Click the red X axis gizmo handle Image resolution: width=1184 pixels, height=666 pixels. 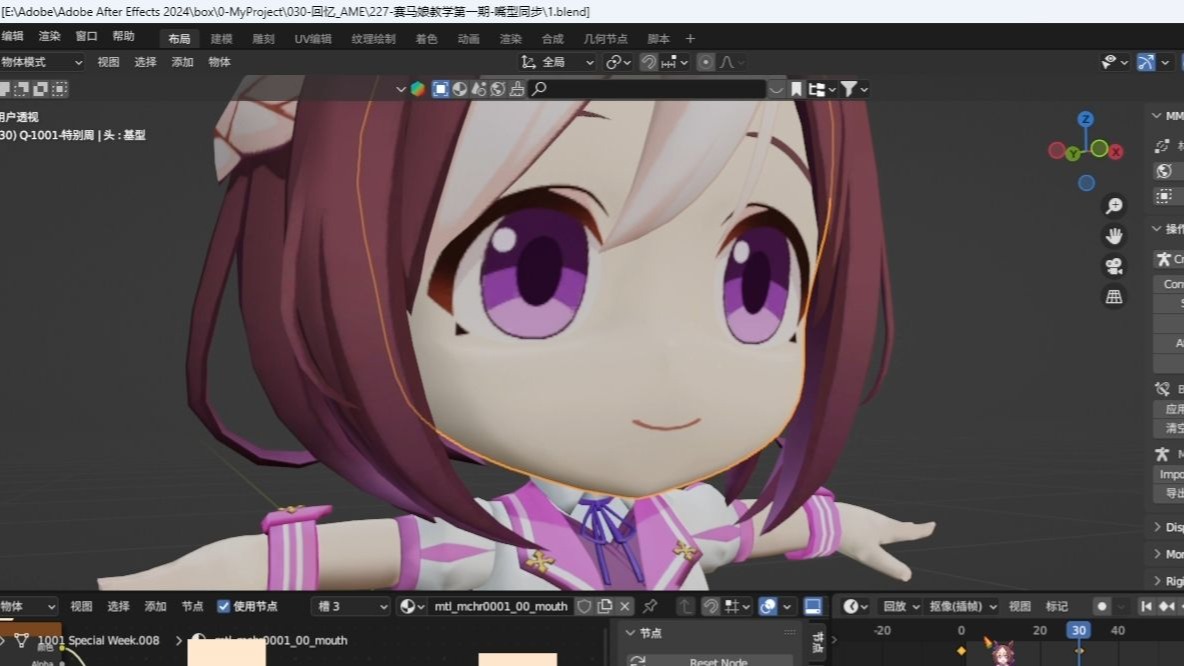point(1116,152)
